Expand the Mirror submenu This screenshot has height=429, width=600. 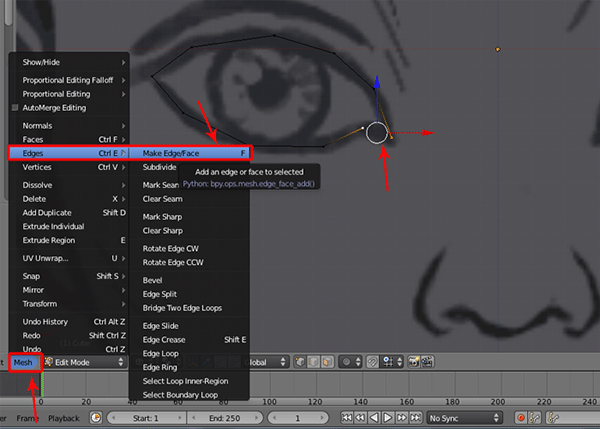tap(69, 290)
